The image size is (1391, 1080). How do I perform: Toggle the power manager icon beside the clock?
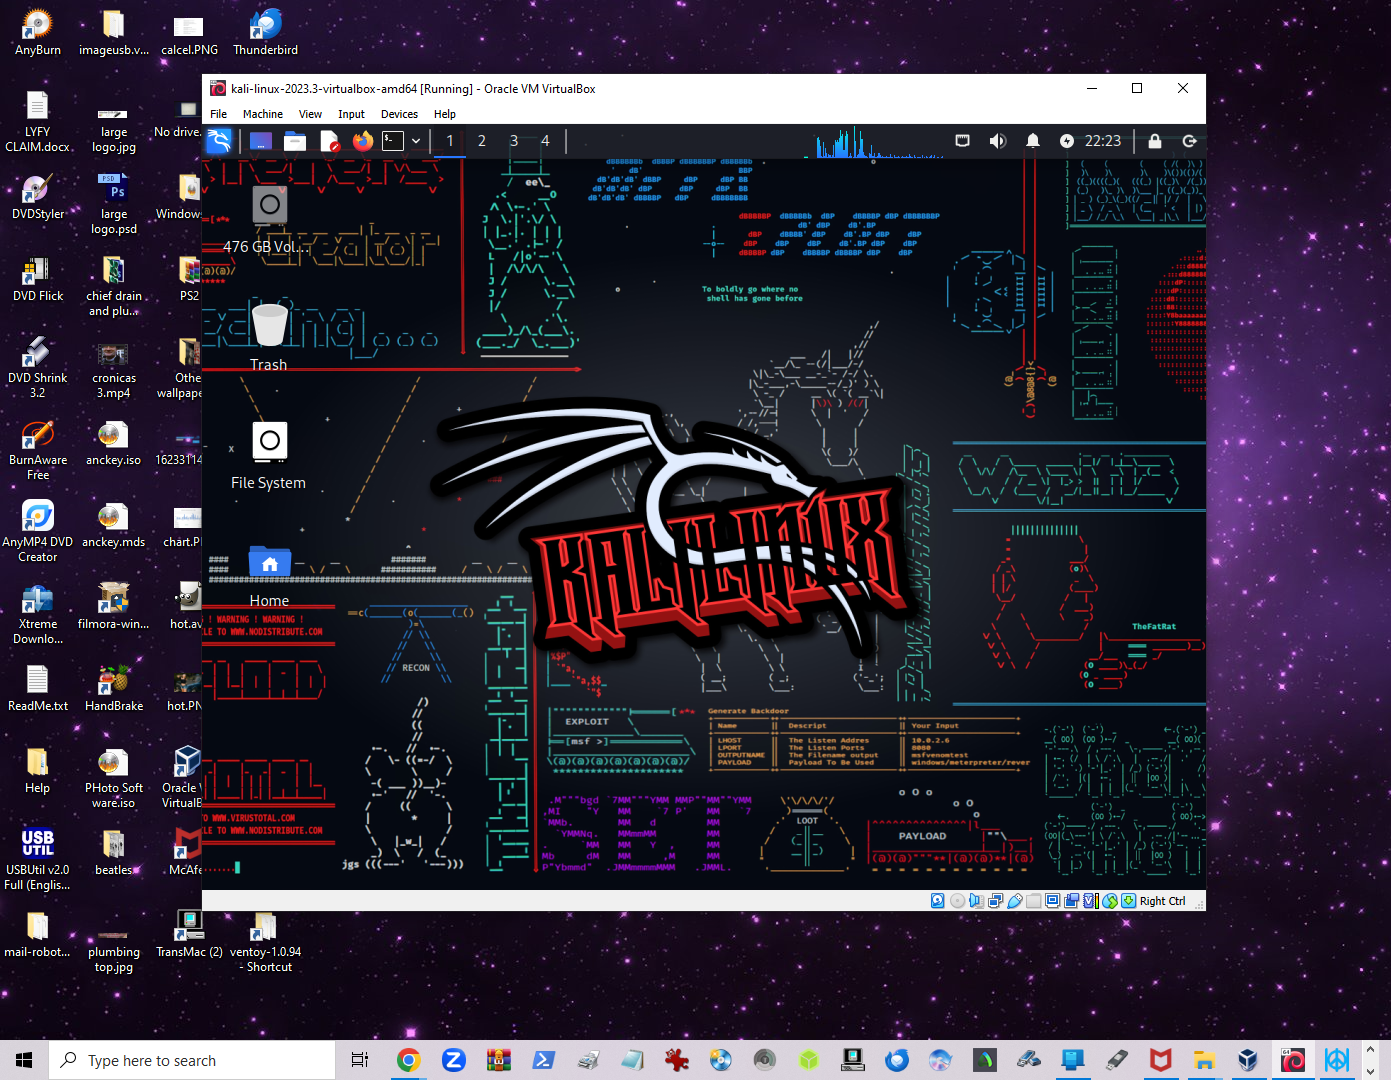click(x=1067, y=141)
